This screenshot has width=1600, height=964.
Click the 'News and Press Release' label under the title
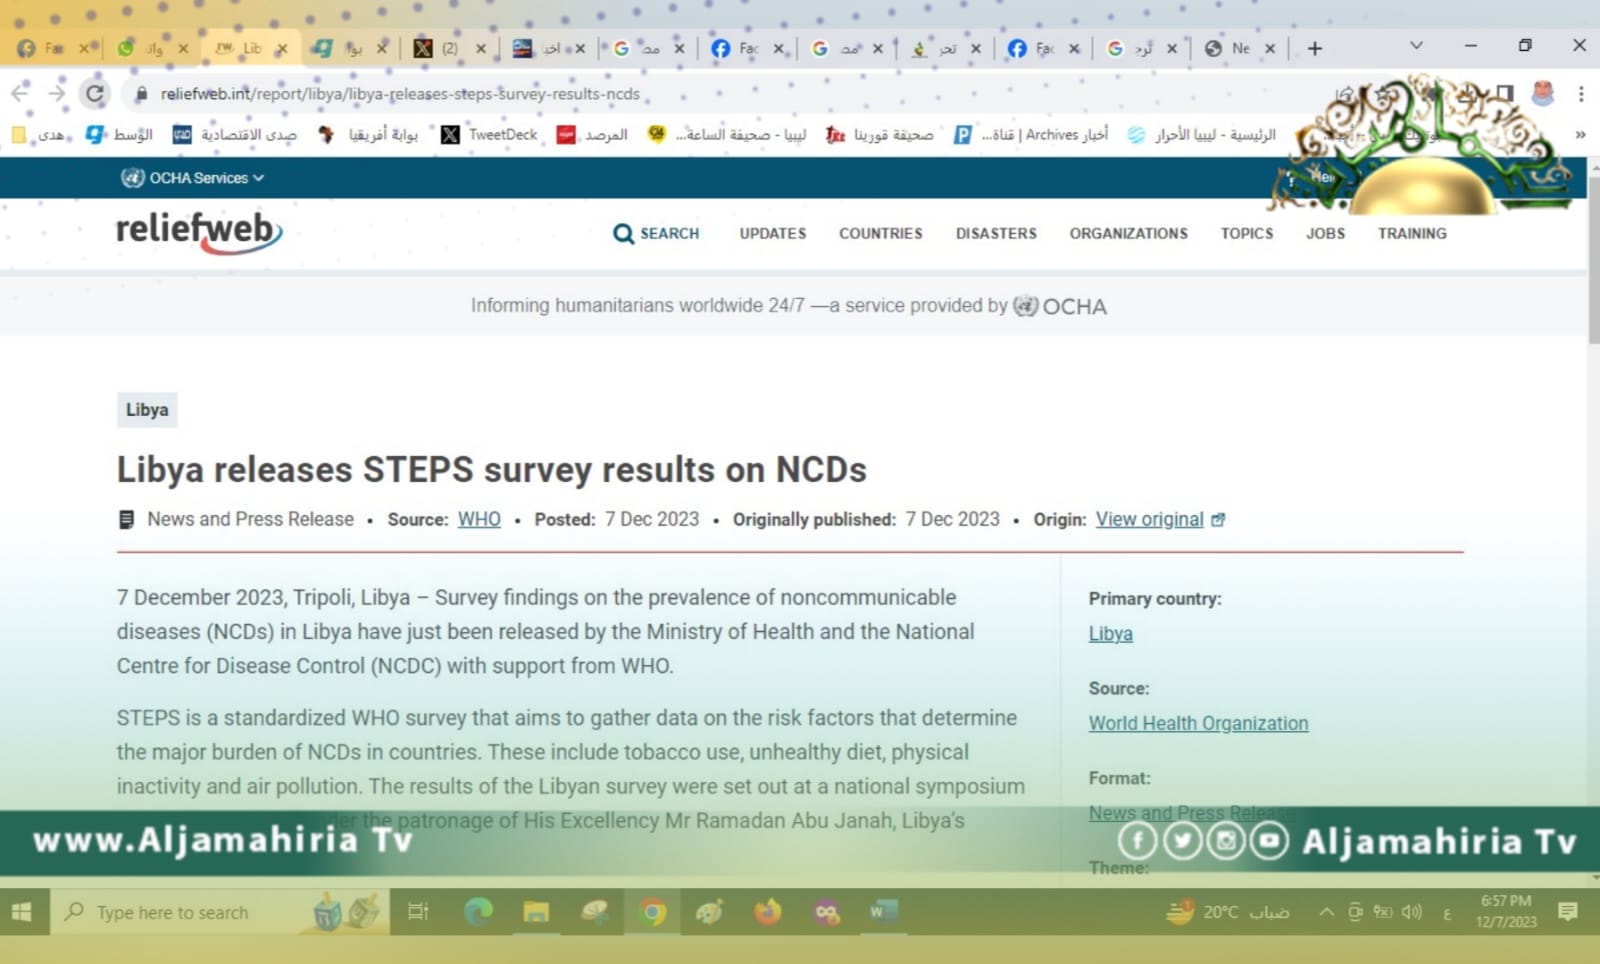(250, 519)
